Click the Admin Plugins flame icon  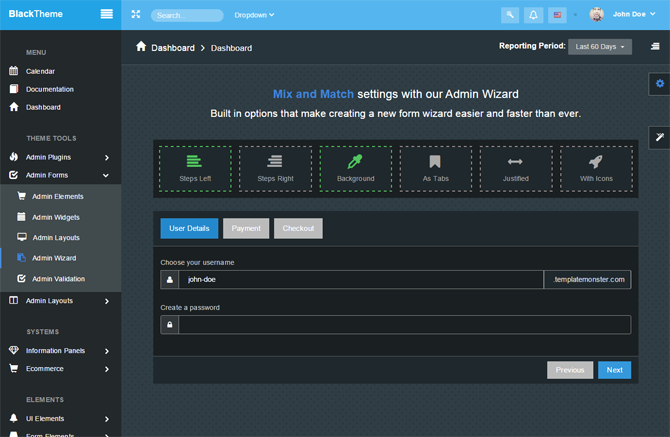[x=14, y=157]
